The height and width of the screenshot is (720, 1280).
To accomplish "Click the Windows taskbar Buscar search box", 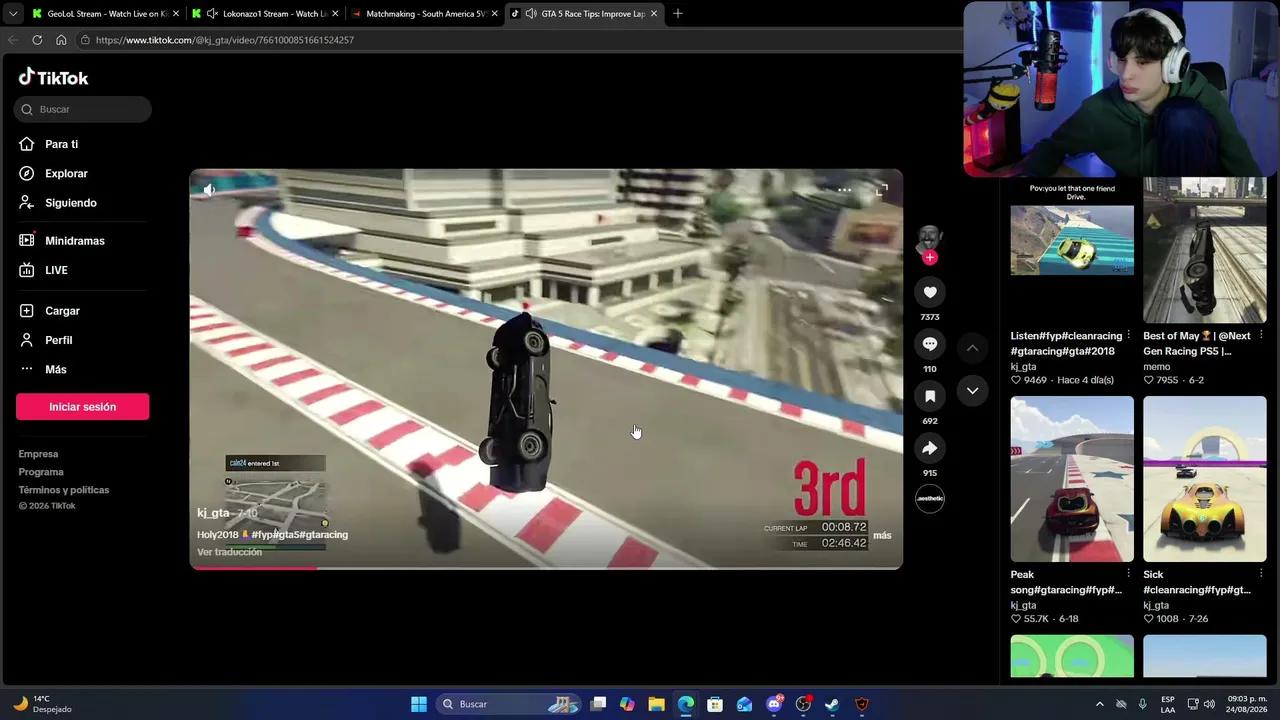I will [509, 704].
